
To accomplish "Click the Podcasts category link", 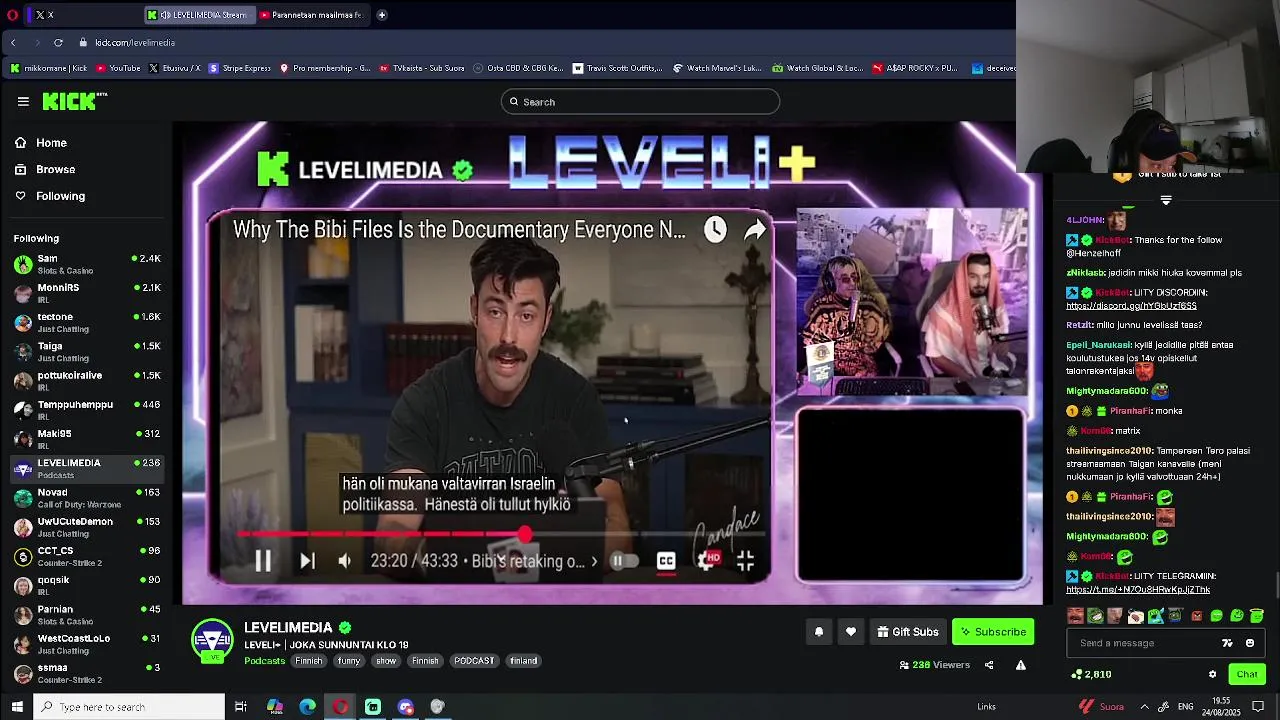I will 265,661.
